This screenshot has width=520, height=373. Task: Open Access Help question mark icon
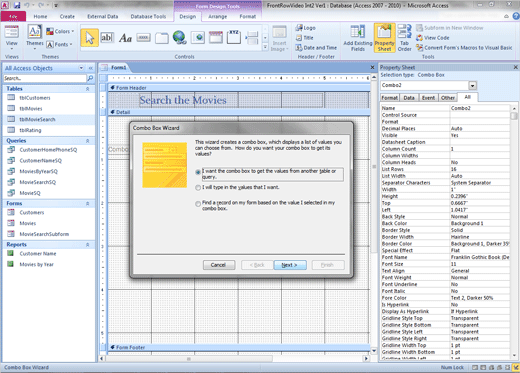click(x=516, y=16)
